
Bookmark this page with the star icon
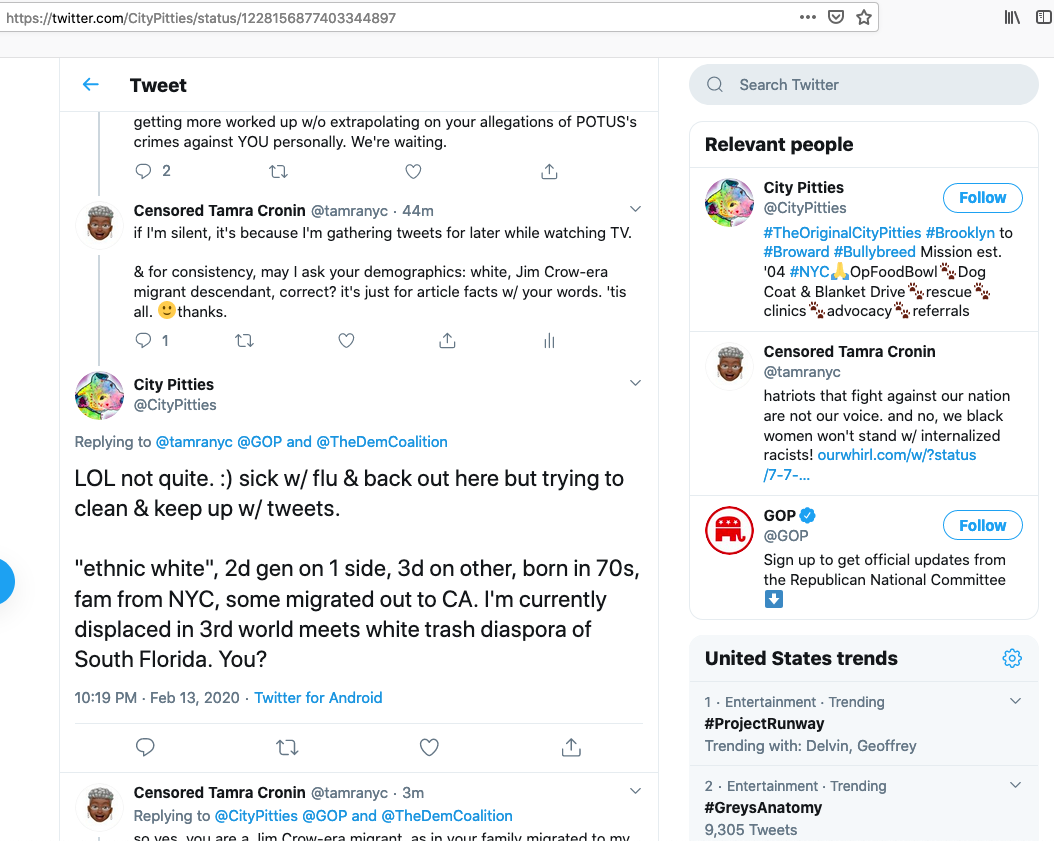pos(864,17)
